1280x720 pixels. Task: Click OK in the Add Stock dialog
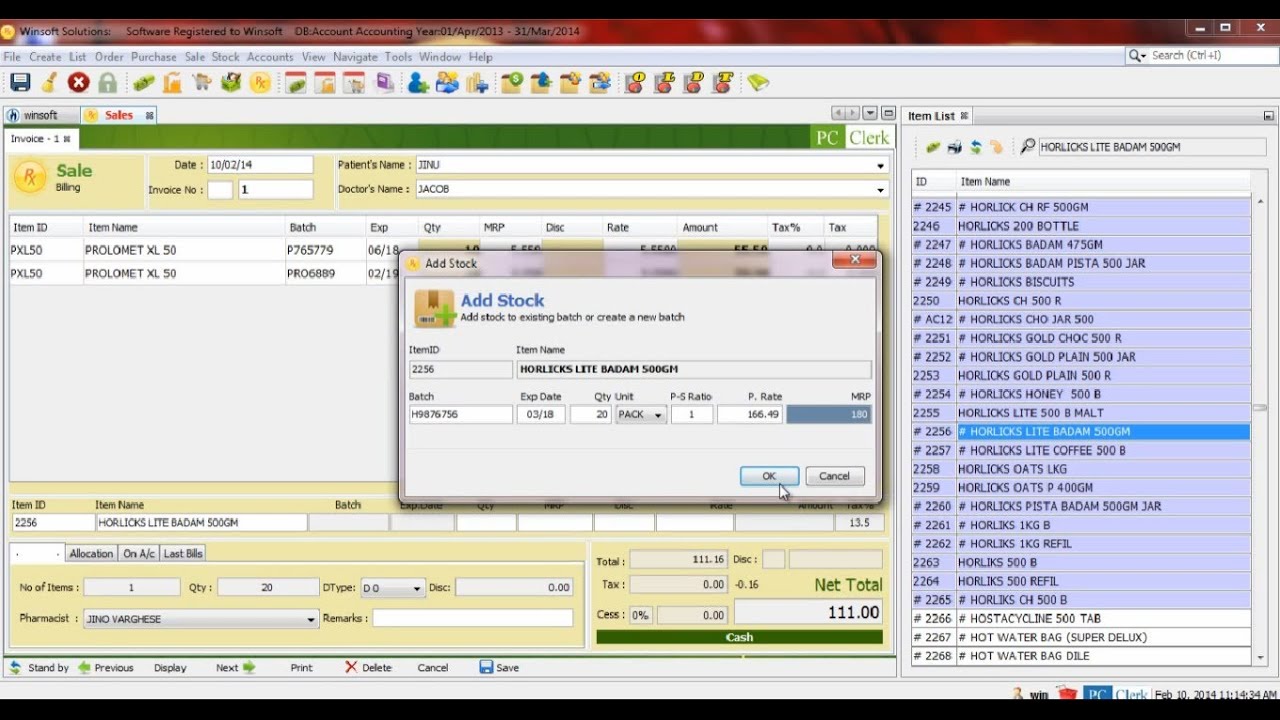(x=769, y=476)
